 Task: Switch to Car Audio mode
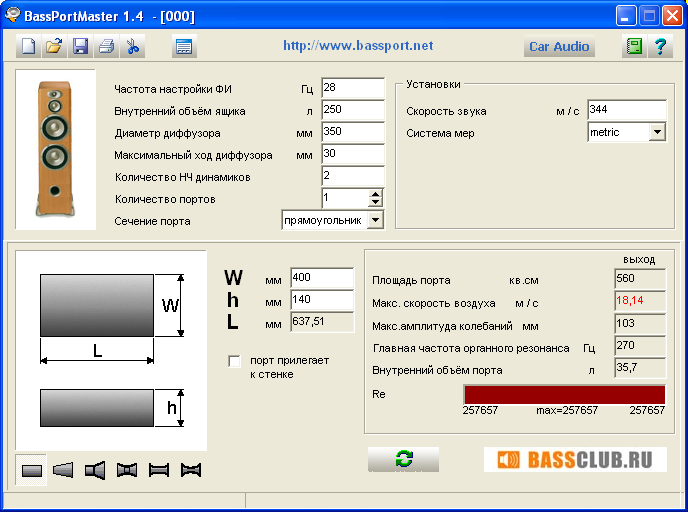click(559, 46)
